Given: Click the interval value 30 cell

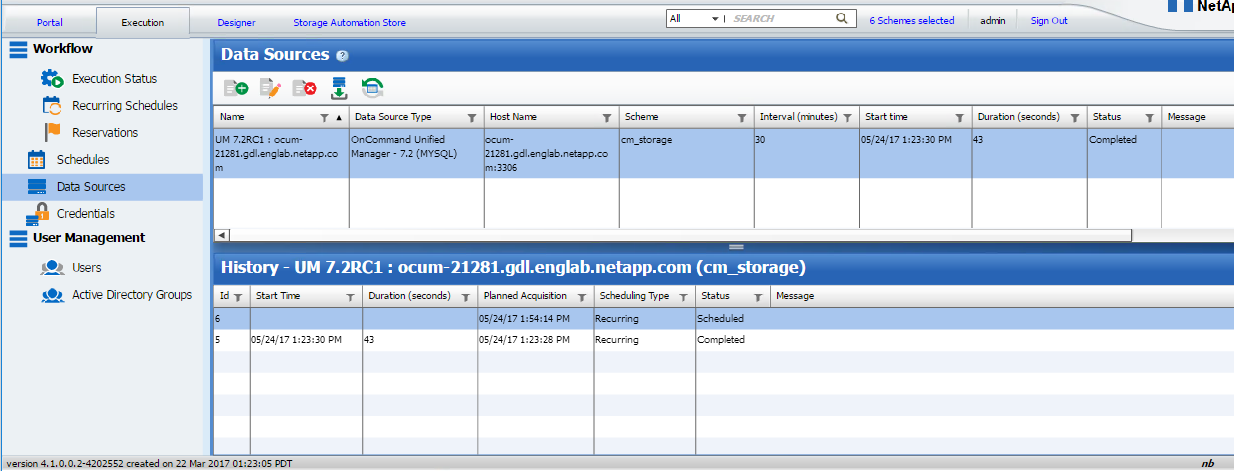Looking at the screenshot, I should (806, 153).
